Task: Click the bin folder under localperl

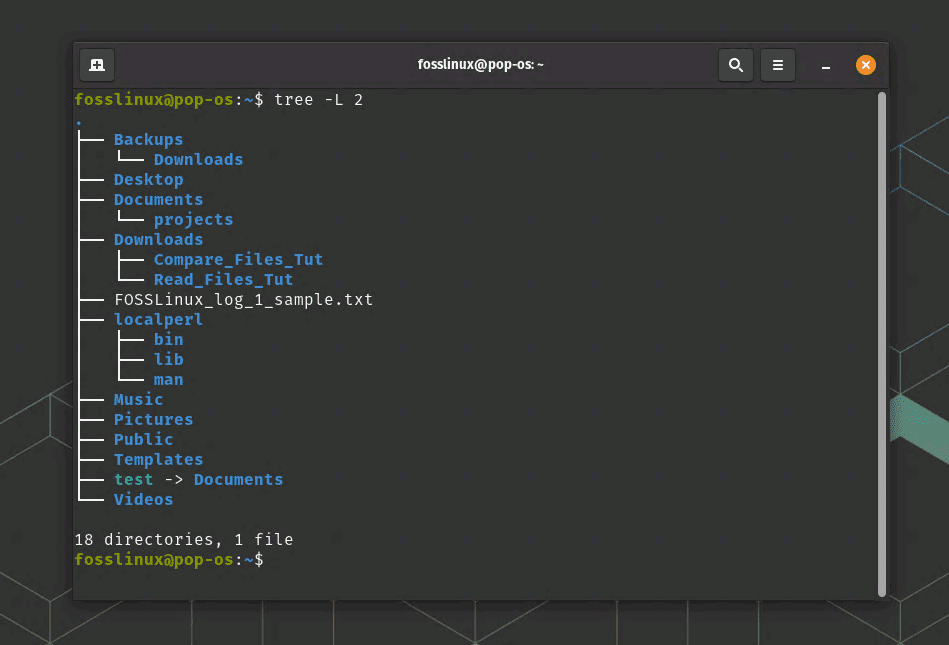Action: 168,340
